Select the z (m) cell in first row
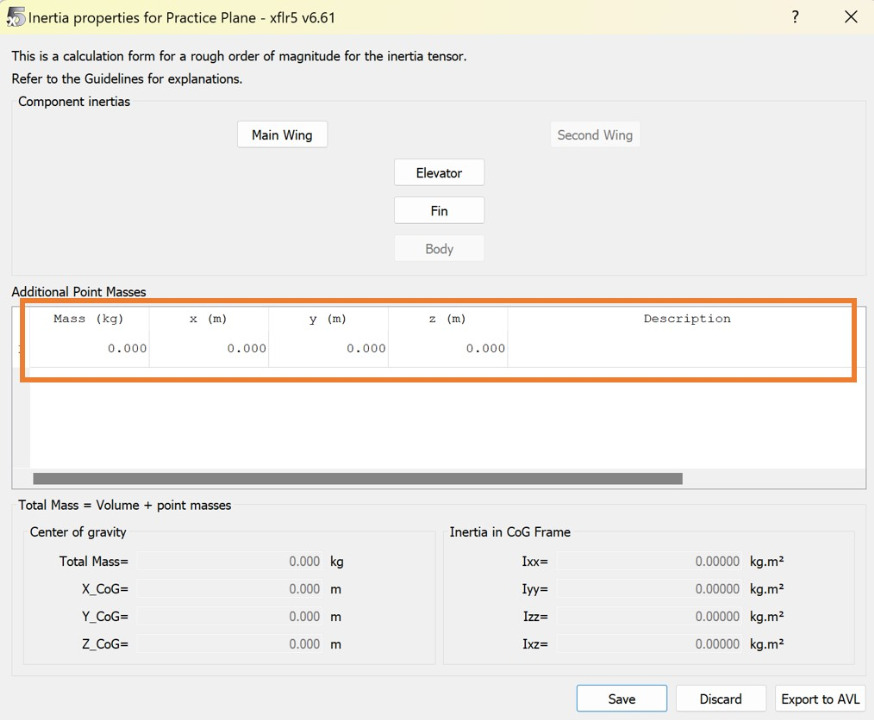The image size is (874, 720). (448, 349)
